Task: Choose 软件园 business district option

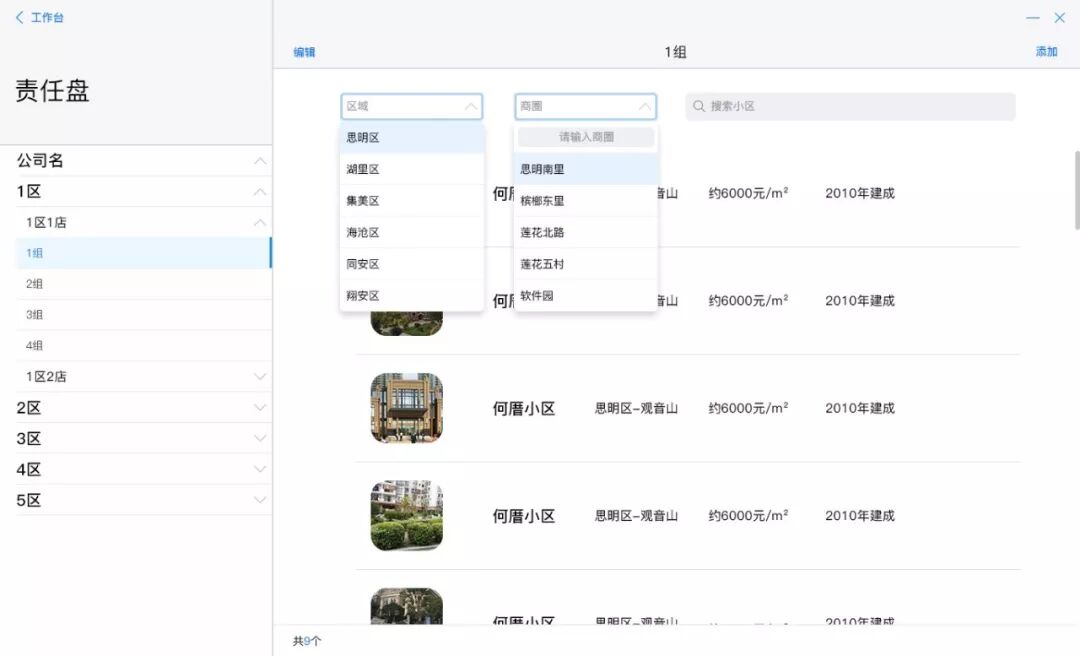Action: tap(585, 296)
